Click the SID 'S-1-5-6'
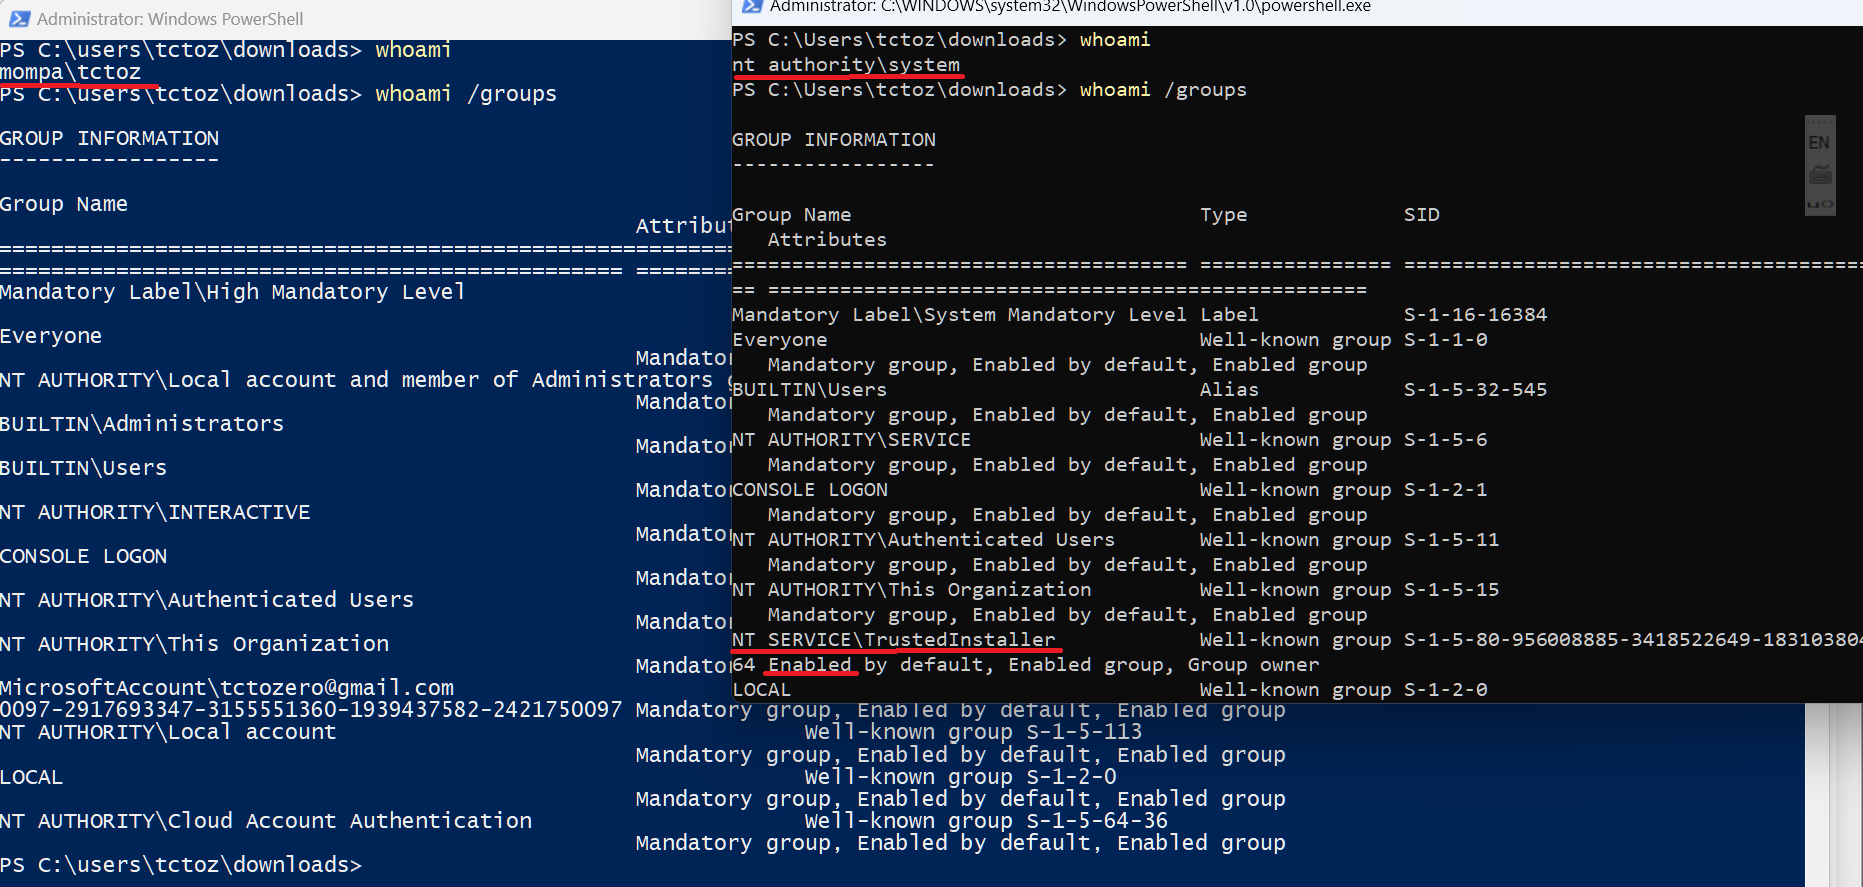 pos(1446,440)
